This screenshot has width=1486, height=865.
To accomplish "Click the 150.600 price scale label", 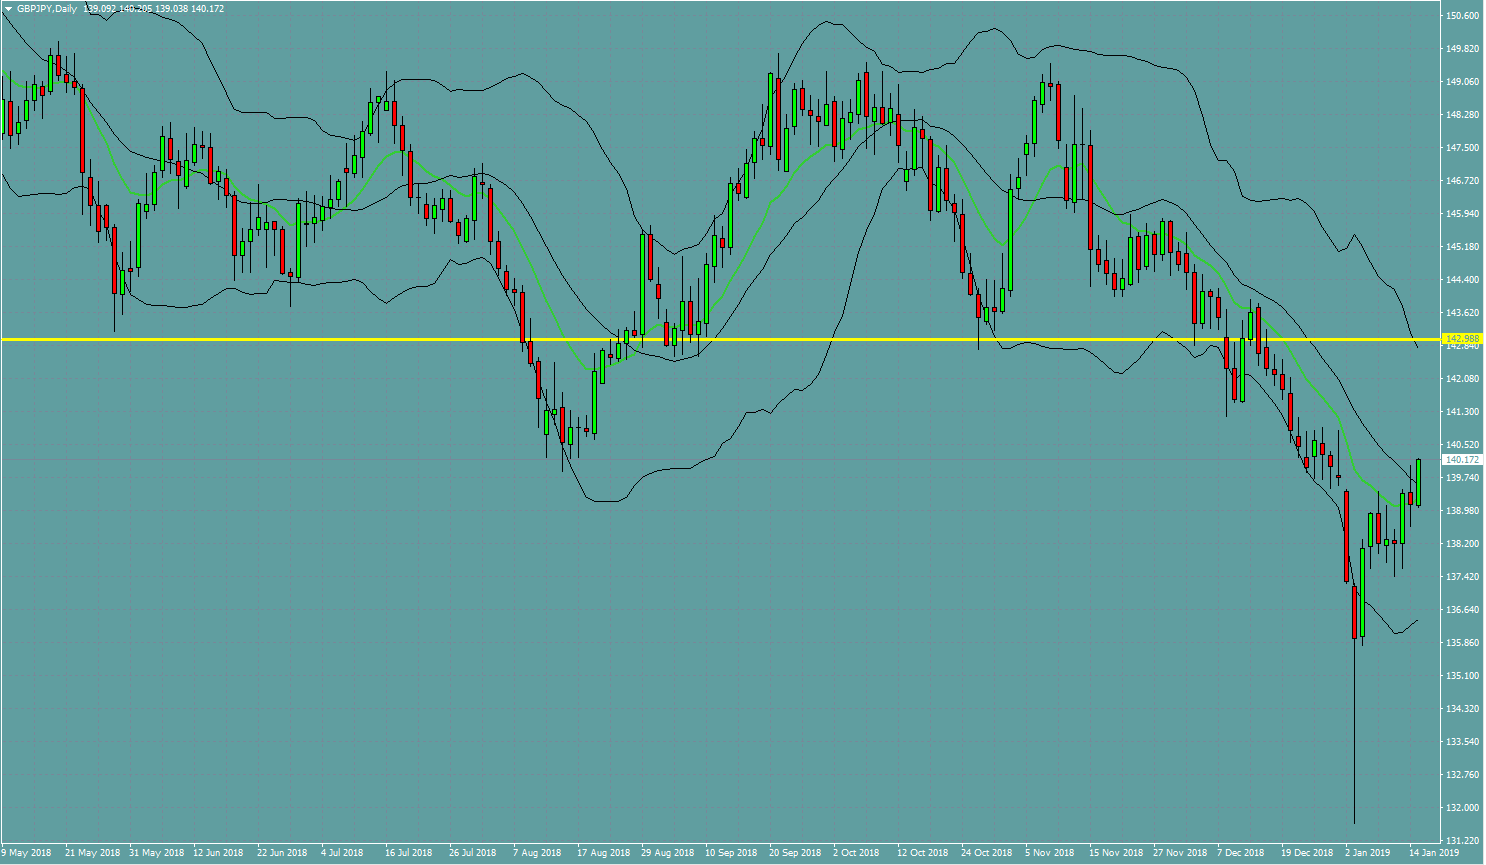I will coord(1462,16).
